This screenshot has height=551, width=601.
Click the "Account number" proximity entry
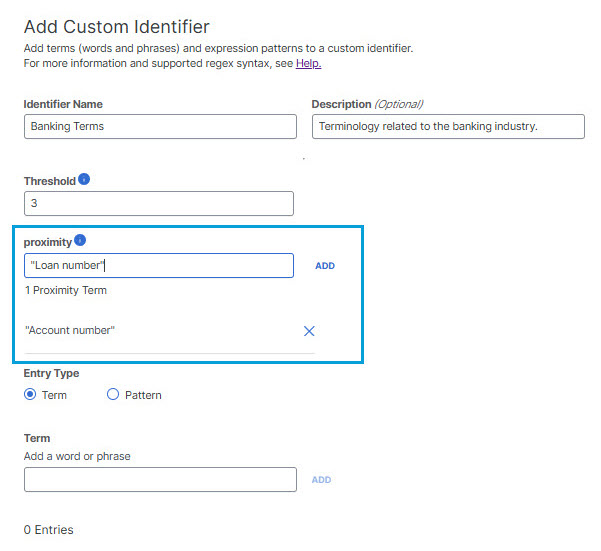tap(70, 330)
